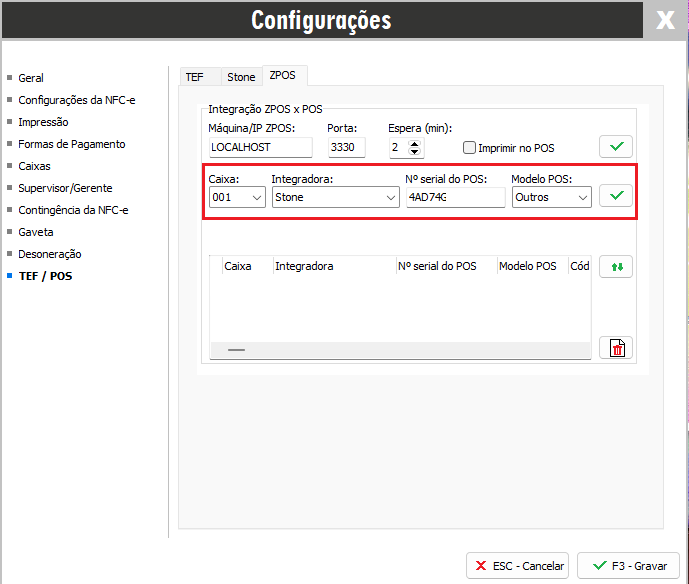
Task: Click the Nº serial do POS field
Action: click(455, 198)
